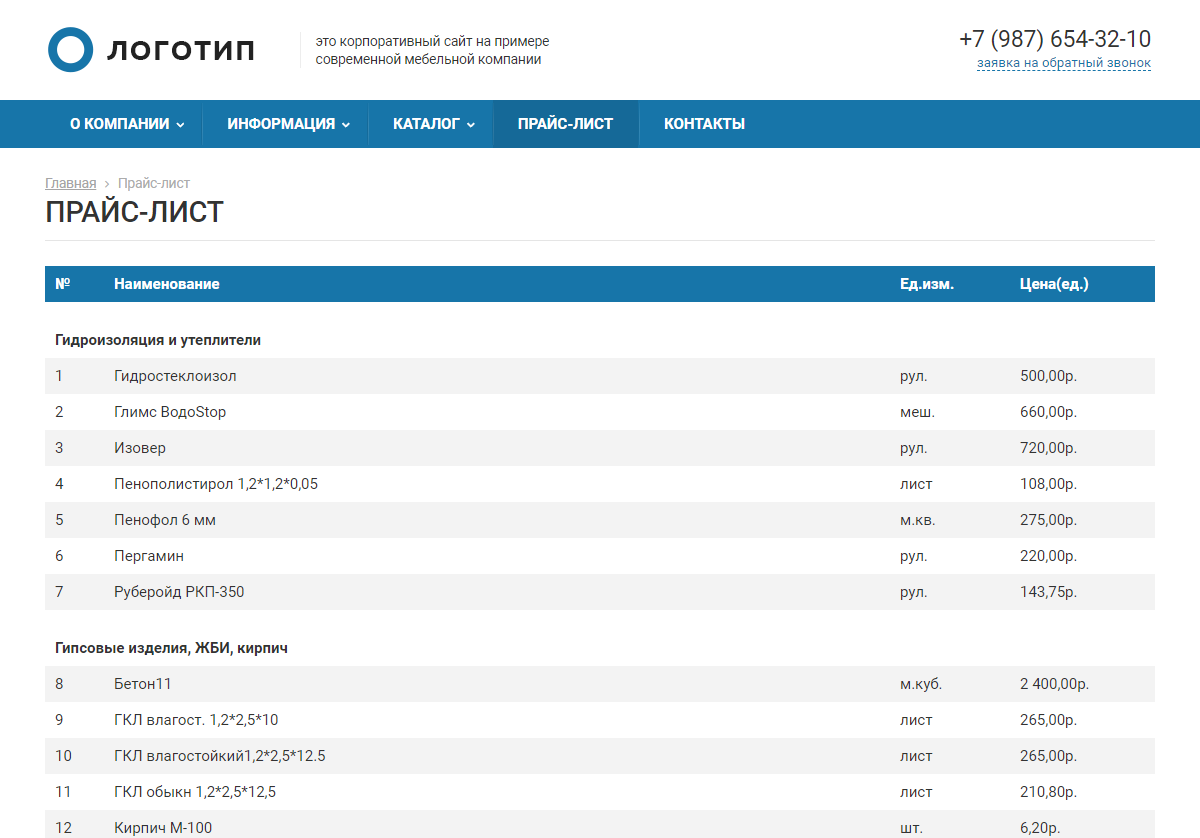Expand the О КОМПАНИИ dropdown menu

click(x=126, y=124)
